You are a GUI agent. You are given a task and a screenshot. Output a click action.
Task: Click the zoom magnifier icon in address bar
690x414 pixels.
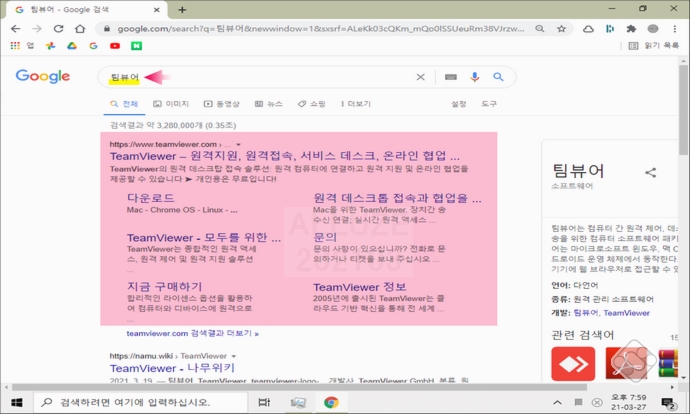pyautogui.click(x=540, y=29)
